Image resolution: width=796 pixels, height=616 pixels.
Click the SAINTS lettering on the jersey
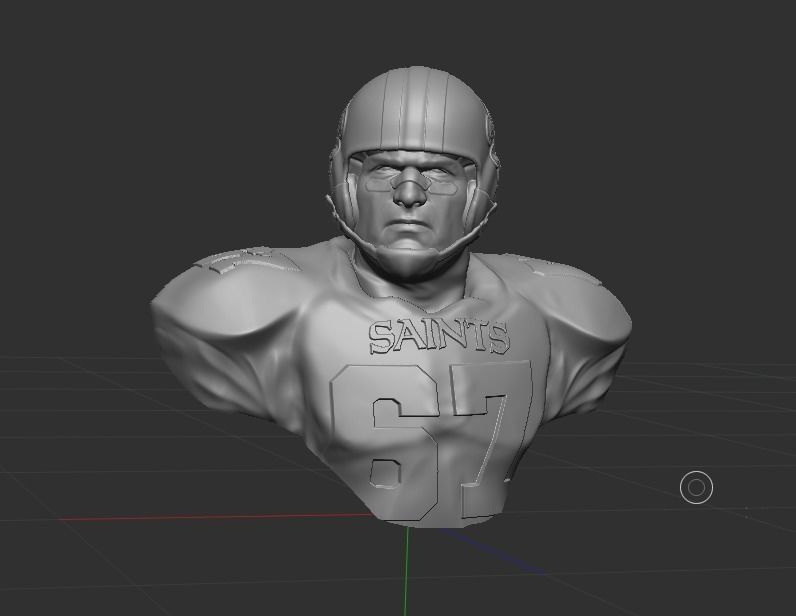coord(439,337)
